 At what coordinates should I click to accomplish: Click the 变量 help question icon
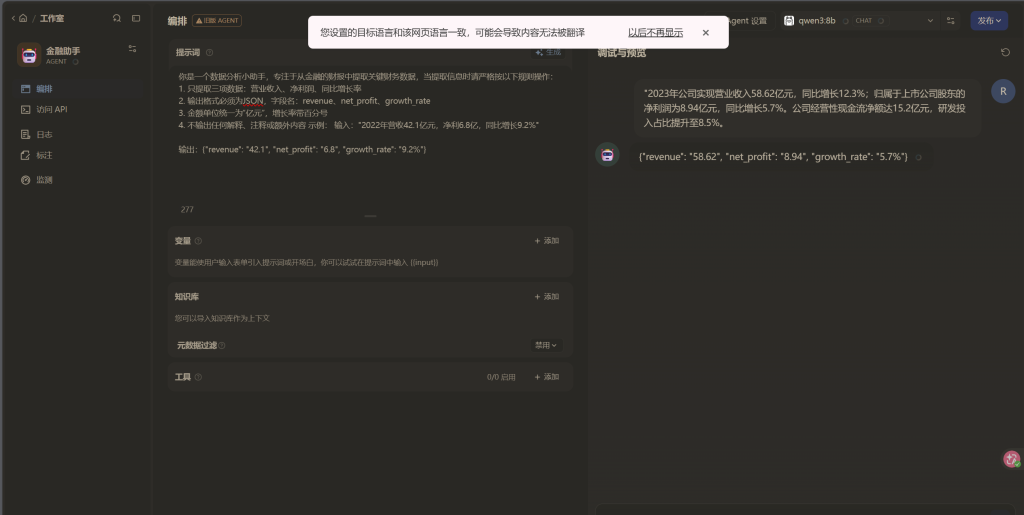[199, 241]
